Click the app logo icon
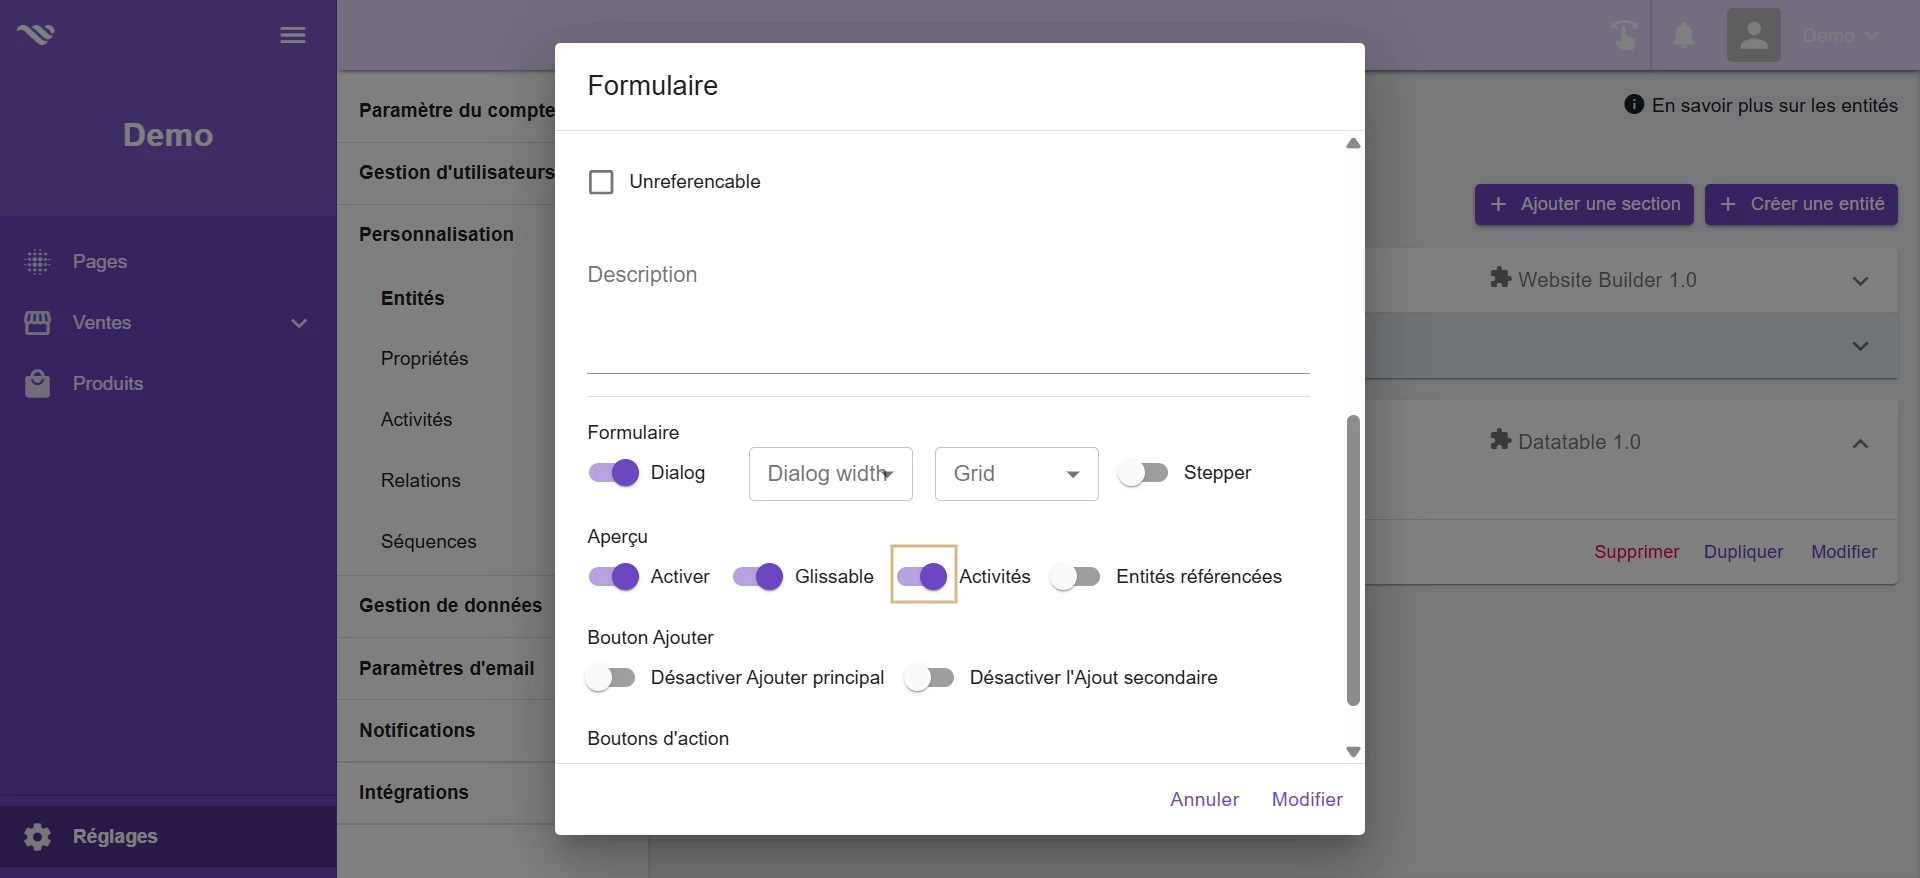This screenshot has width=1920, height=878. pyautogui.click(x=35, y=35)
